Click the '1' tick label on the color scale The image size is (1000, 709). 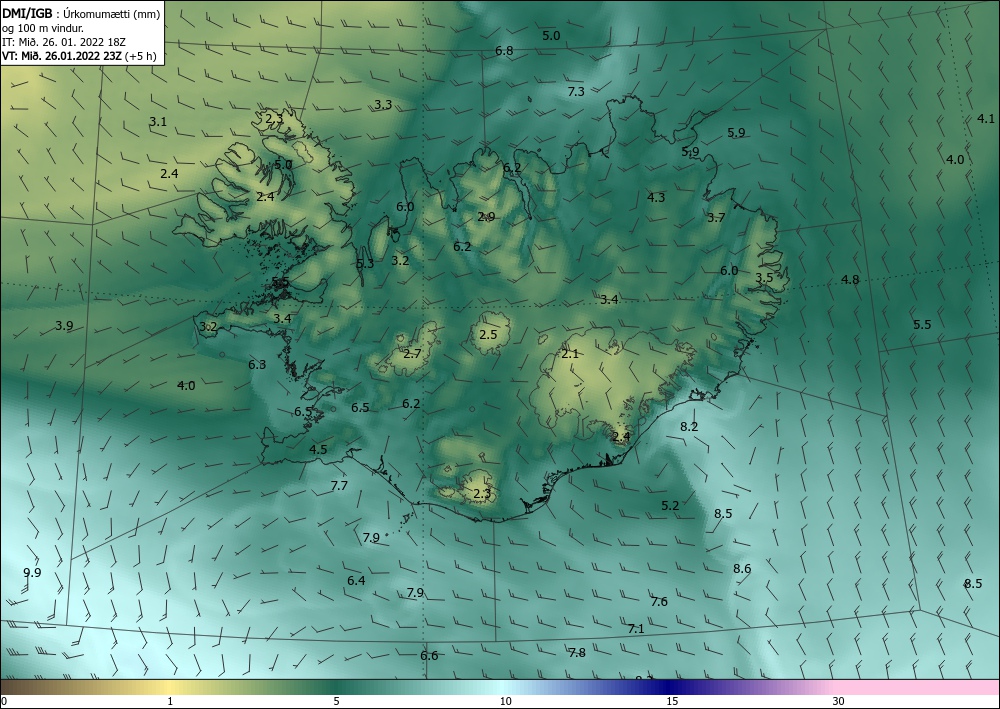click(x=170, y=701)
